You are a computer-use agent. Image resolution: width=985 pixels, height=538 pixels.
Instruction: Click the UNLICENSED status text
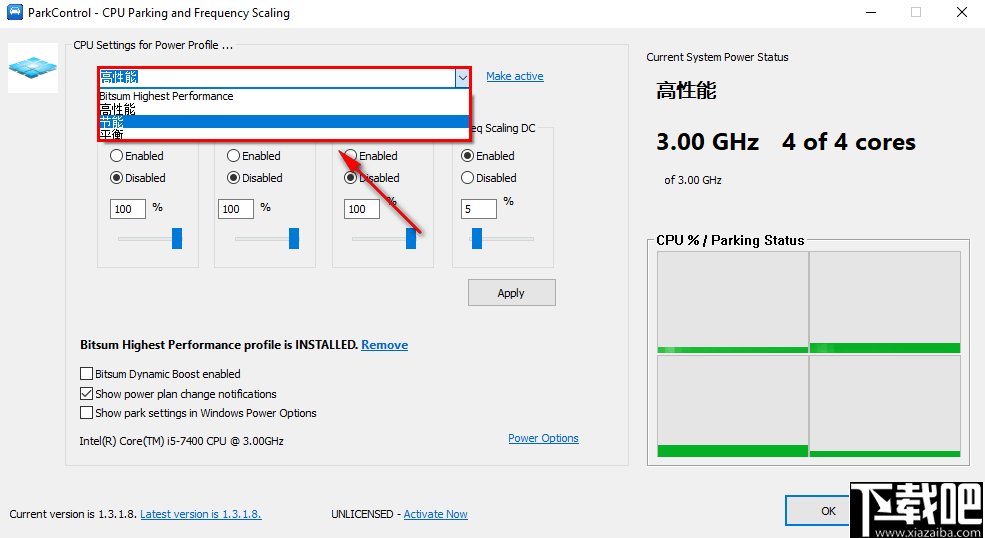coord(362,514)
